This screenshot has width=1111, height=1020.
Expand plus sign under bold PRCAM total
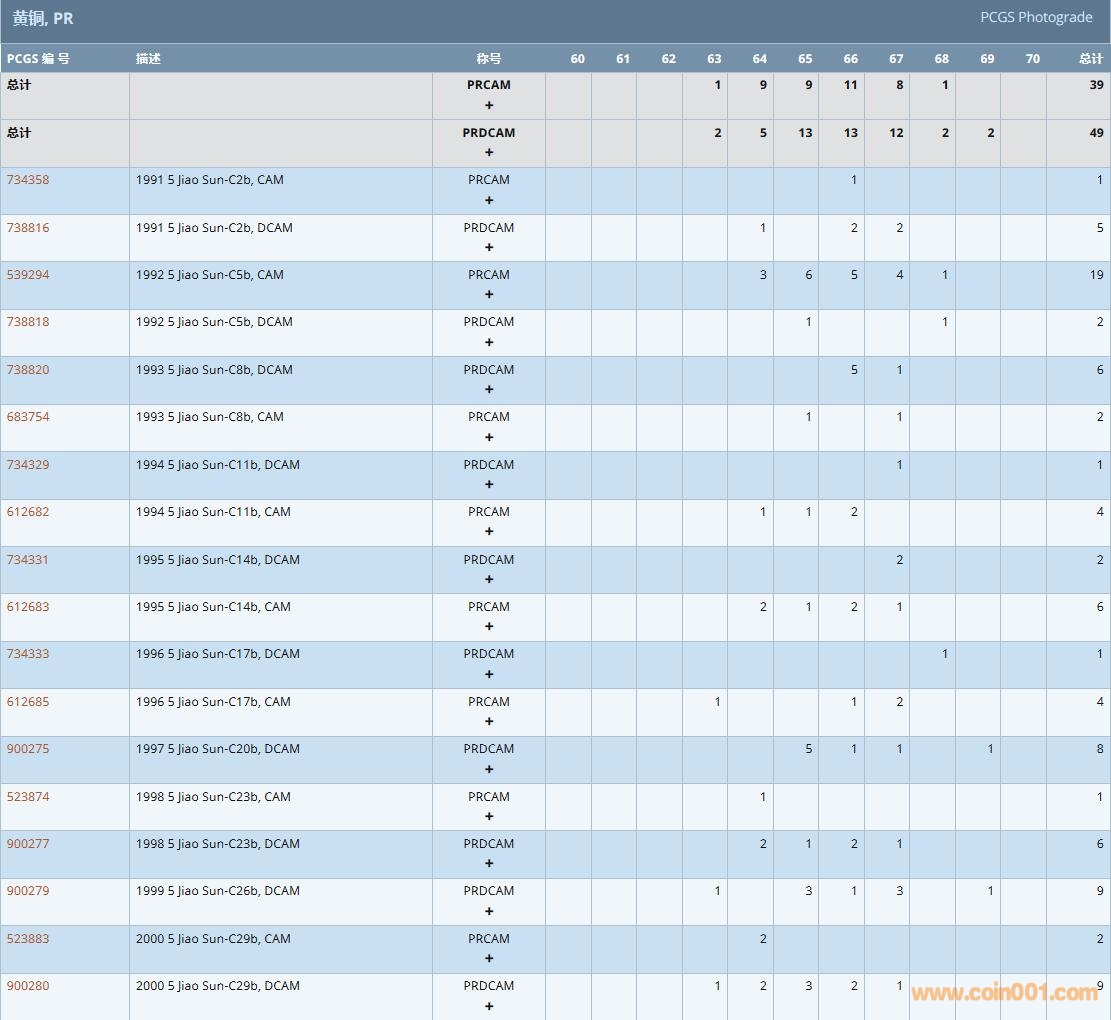tap(489, 105)
